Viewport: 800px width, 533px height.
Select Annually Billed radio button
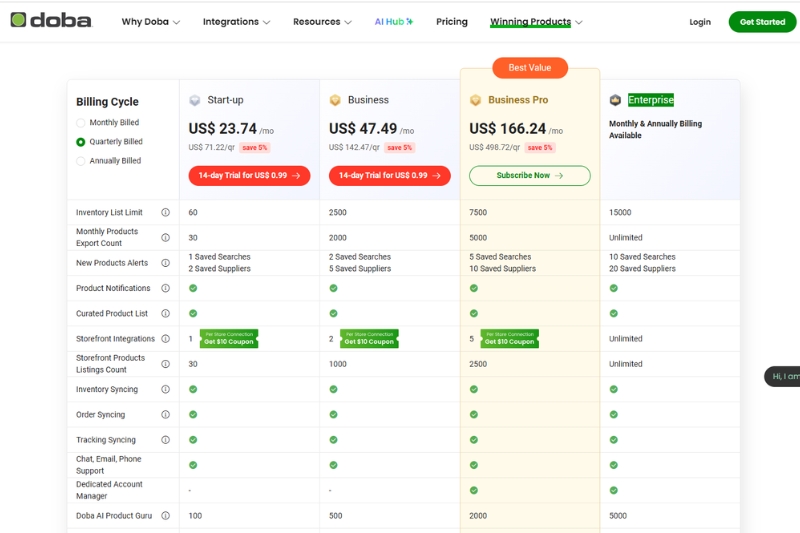pos(81,161)
